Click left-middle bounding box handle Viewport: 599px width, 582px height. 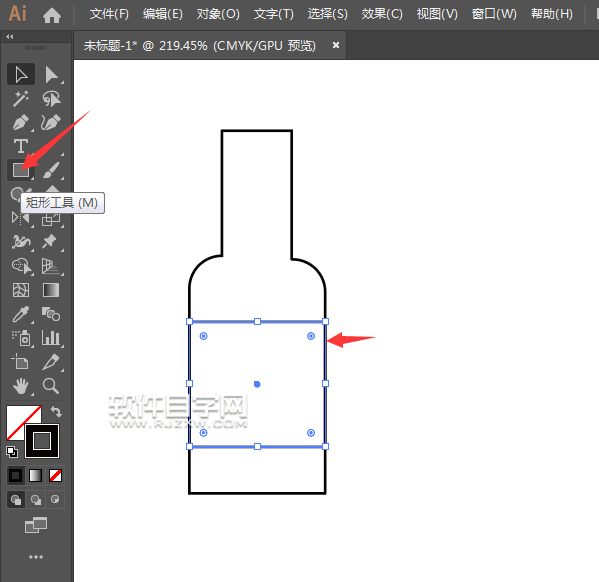pos(189,383)
